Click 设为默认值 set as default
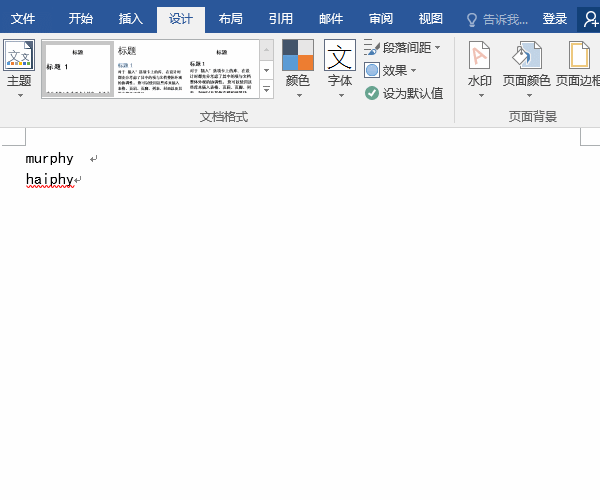This screenshot has width=600, height=500. [x=404, y=93]
